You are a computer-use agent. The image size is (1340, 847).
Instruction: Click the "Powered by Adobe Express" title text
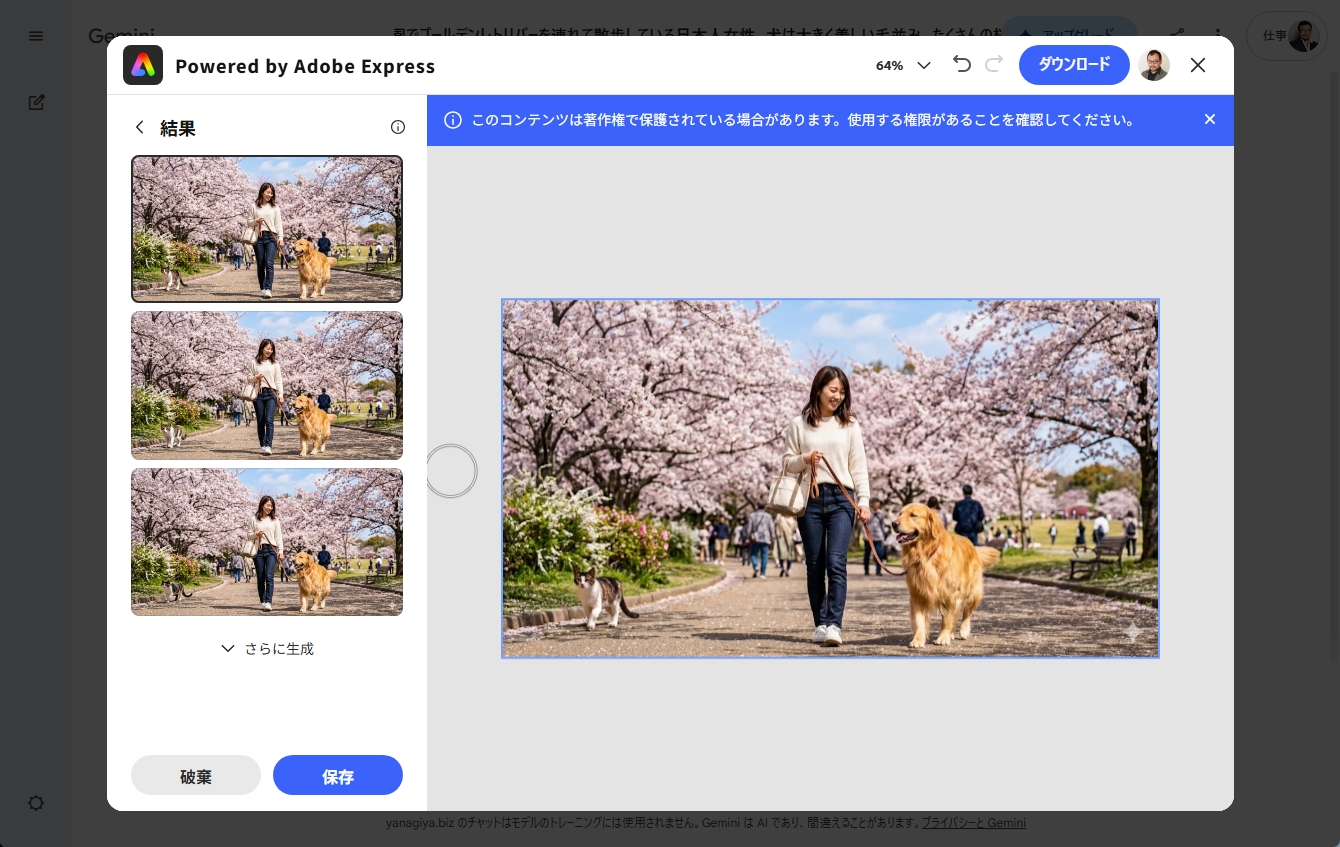(x=305, y=66)
